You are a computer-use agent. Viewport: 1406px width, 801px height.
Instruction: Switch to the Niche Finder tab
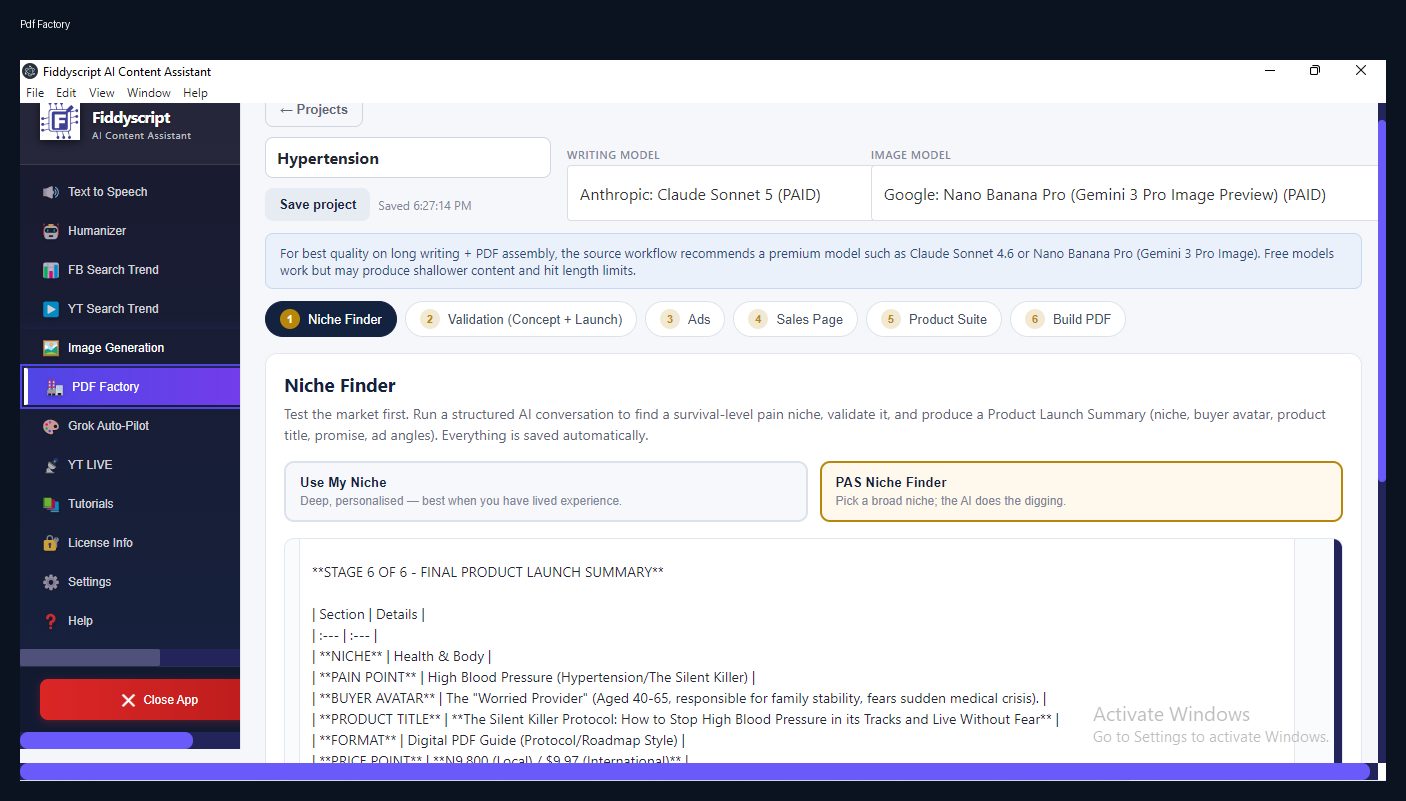click(x=331, y=319)
